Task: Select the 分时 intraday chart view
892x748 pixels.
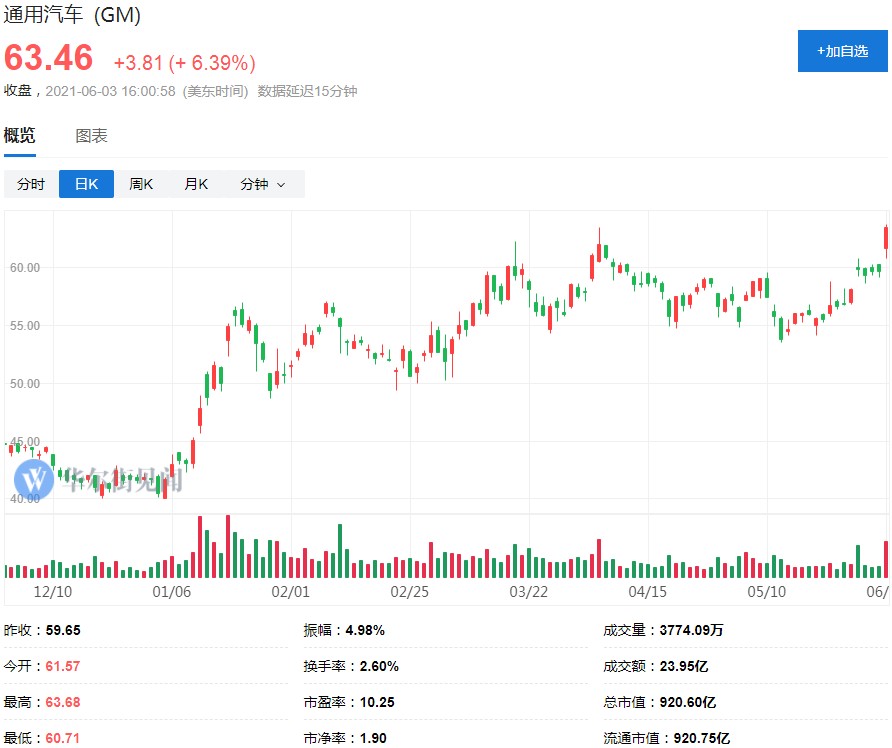Action: point(31,184)
